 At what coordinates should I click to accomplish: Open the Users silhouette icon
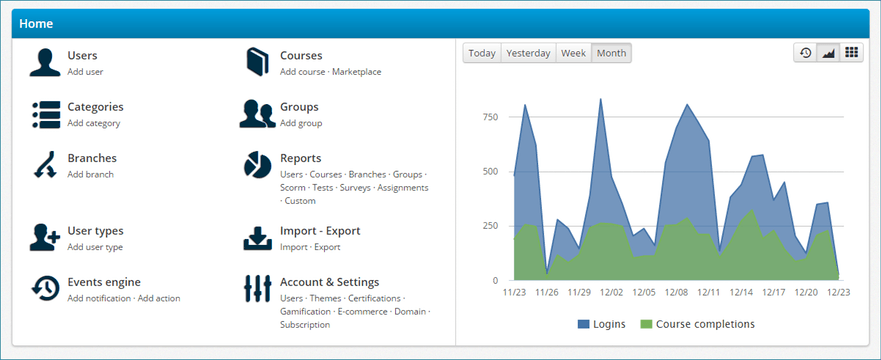click(45, 62)
